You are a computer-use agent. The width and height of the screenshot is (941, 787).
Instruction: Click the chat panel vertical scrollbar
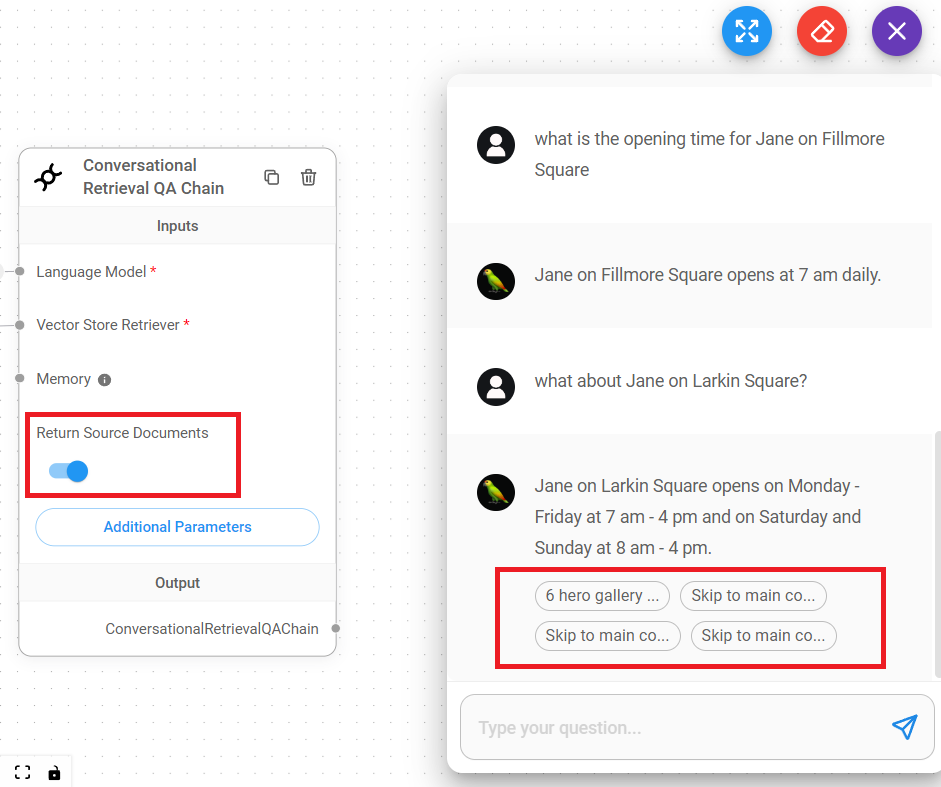(936, 550)
